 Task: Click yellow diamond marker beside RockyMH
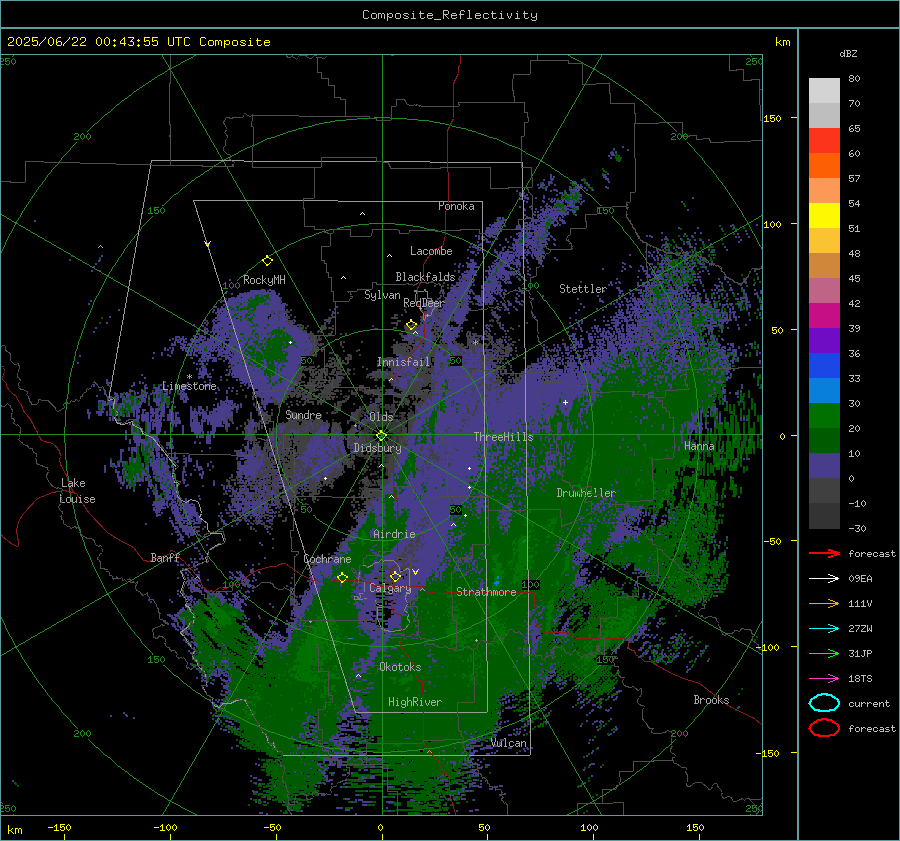click(267, 261)
